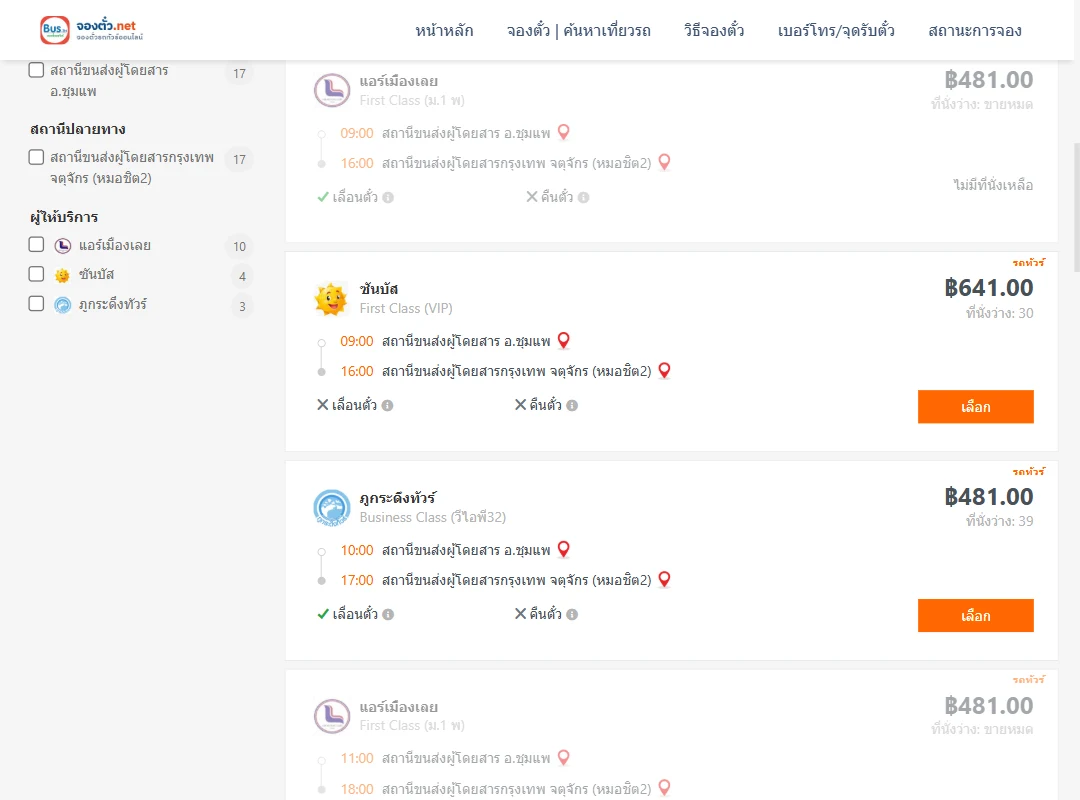Click the แอร์เมืองเลย logo on the 09:00 sold-out card
Image resolution: width=1080 pixels, height=800 pixels.
point(331,90)
